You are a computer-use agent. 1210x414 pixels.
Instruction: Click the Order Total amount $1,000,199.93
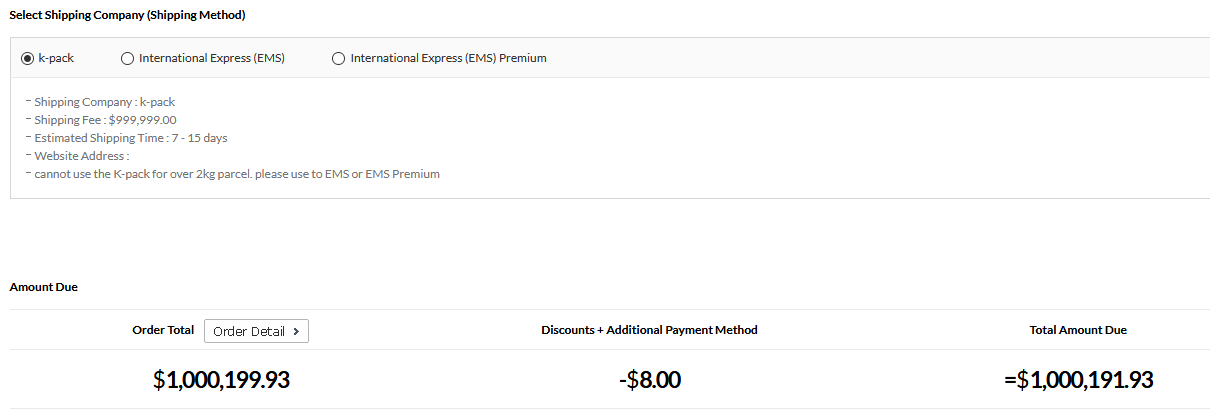[x=221, y=380]
